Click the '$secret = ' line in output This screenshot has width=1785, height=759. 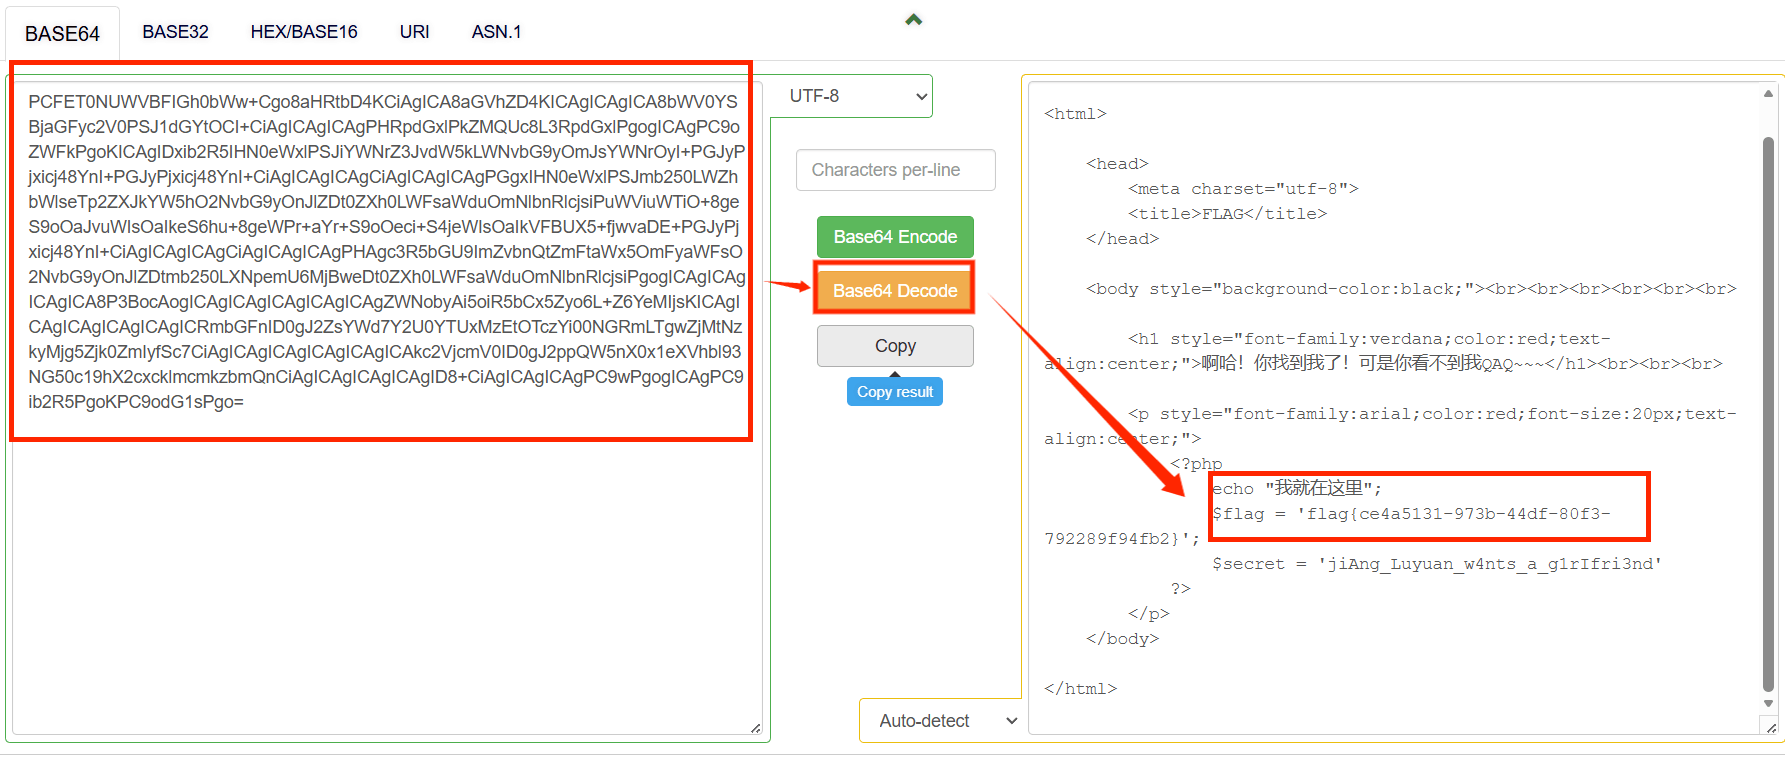click(x=1437, y=564)
